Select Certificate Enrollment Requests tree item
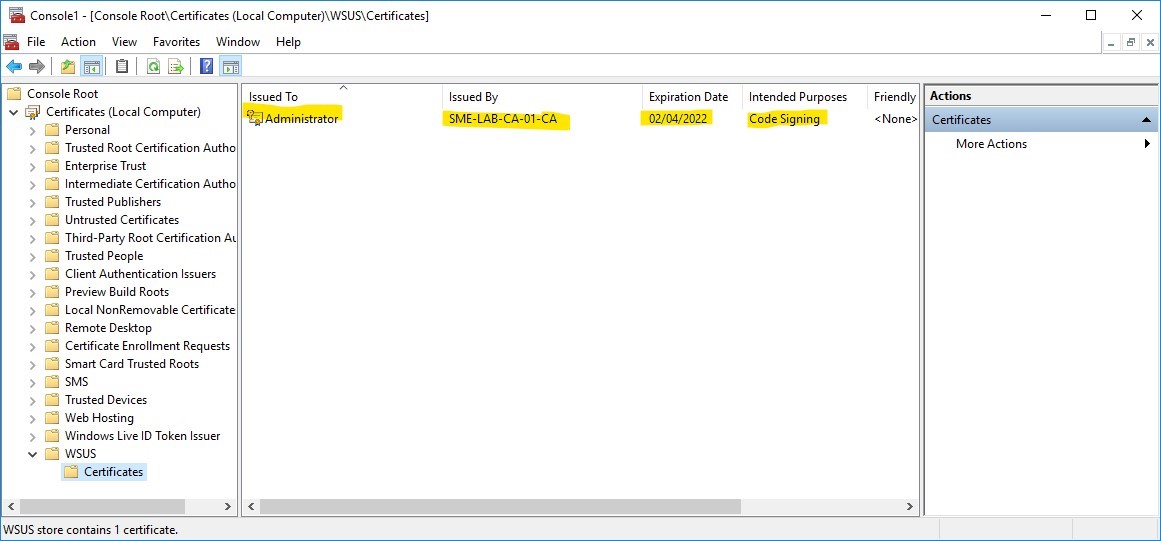Screen dimensions: 1161x541 (147, 346)
